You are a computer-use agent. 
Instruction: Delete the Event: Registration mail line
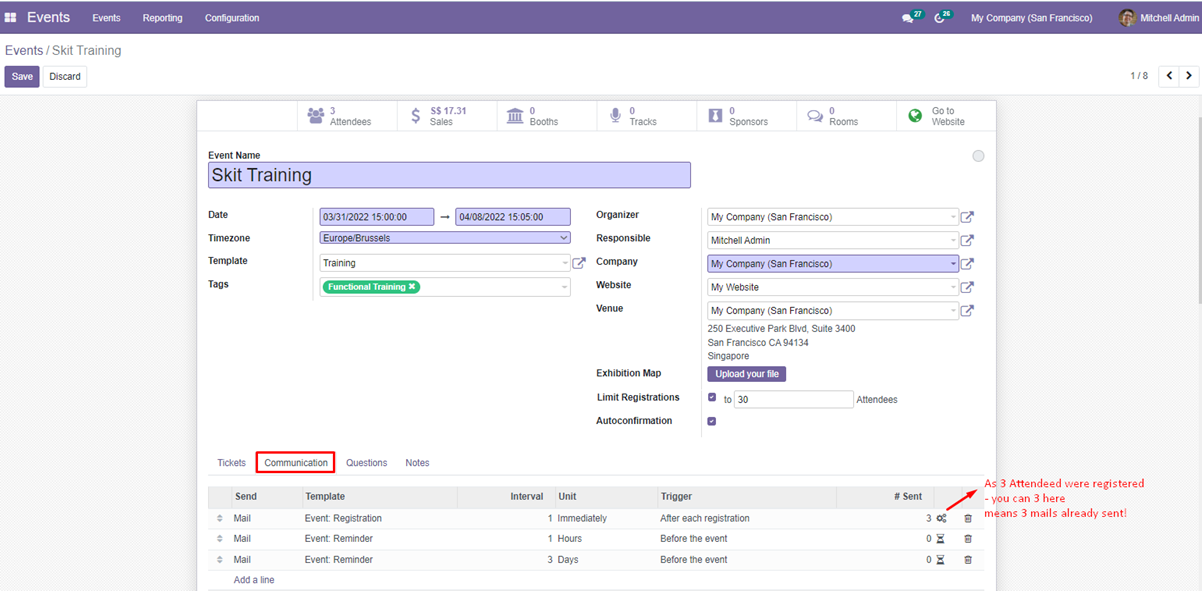point(967,519)
